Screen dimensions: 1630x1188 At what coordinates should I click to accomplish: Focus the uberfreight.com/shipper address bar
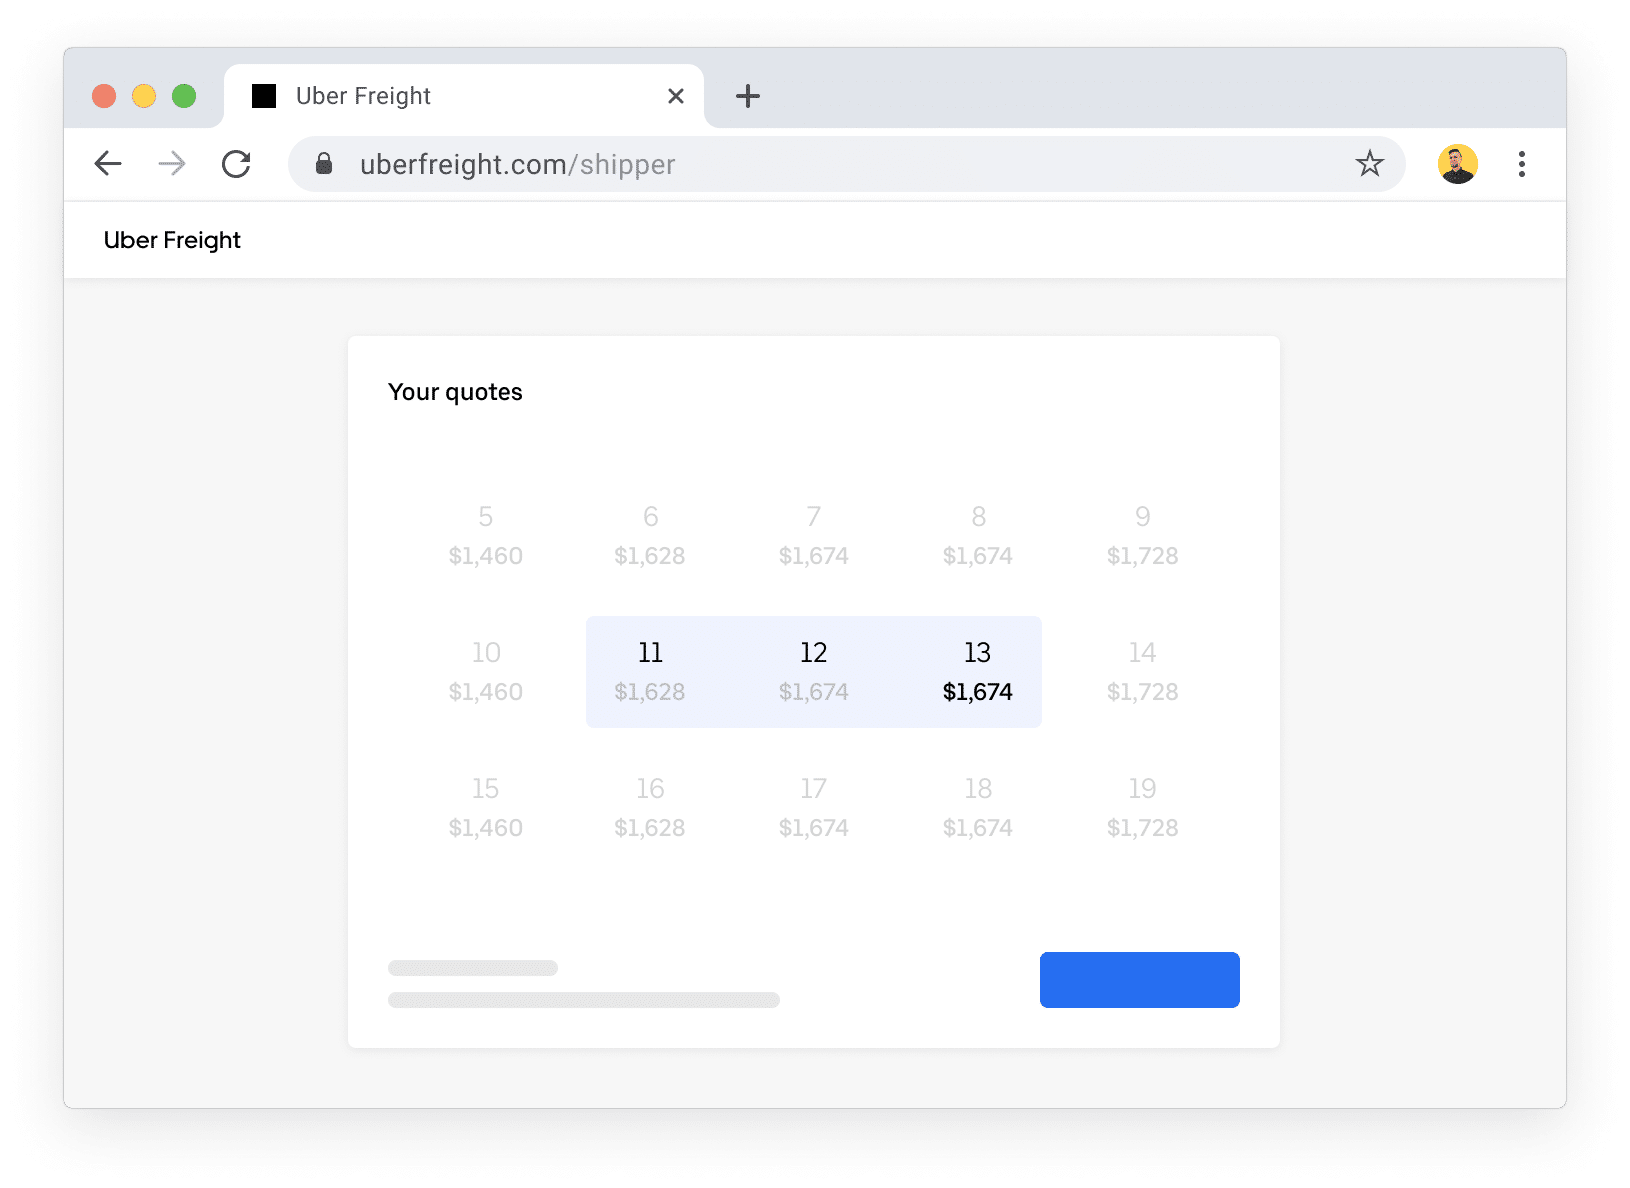846,164
